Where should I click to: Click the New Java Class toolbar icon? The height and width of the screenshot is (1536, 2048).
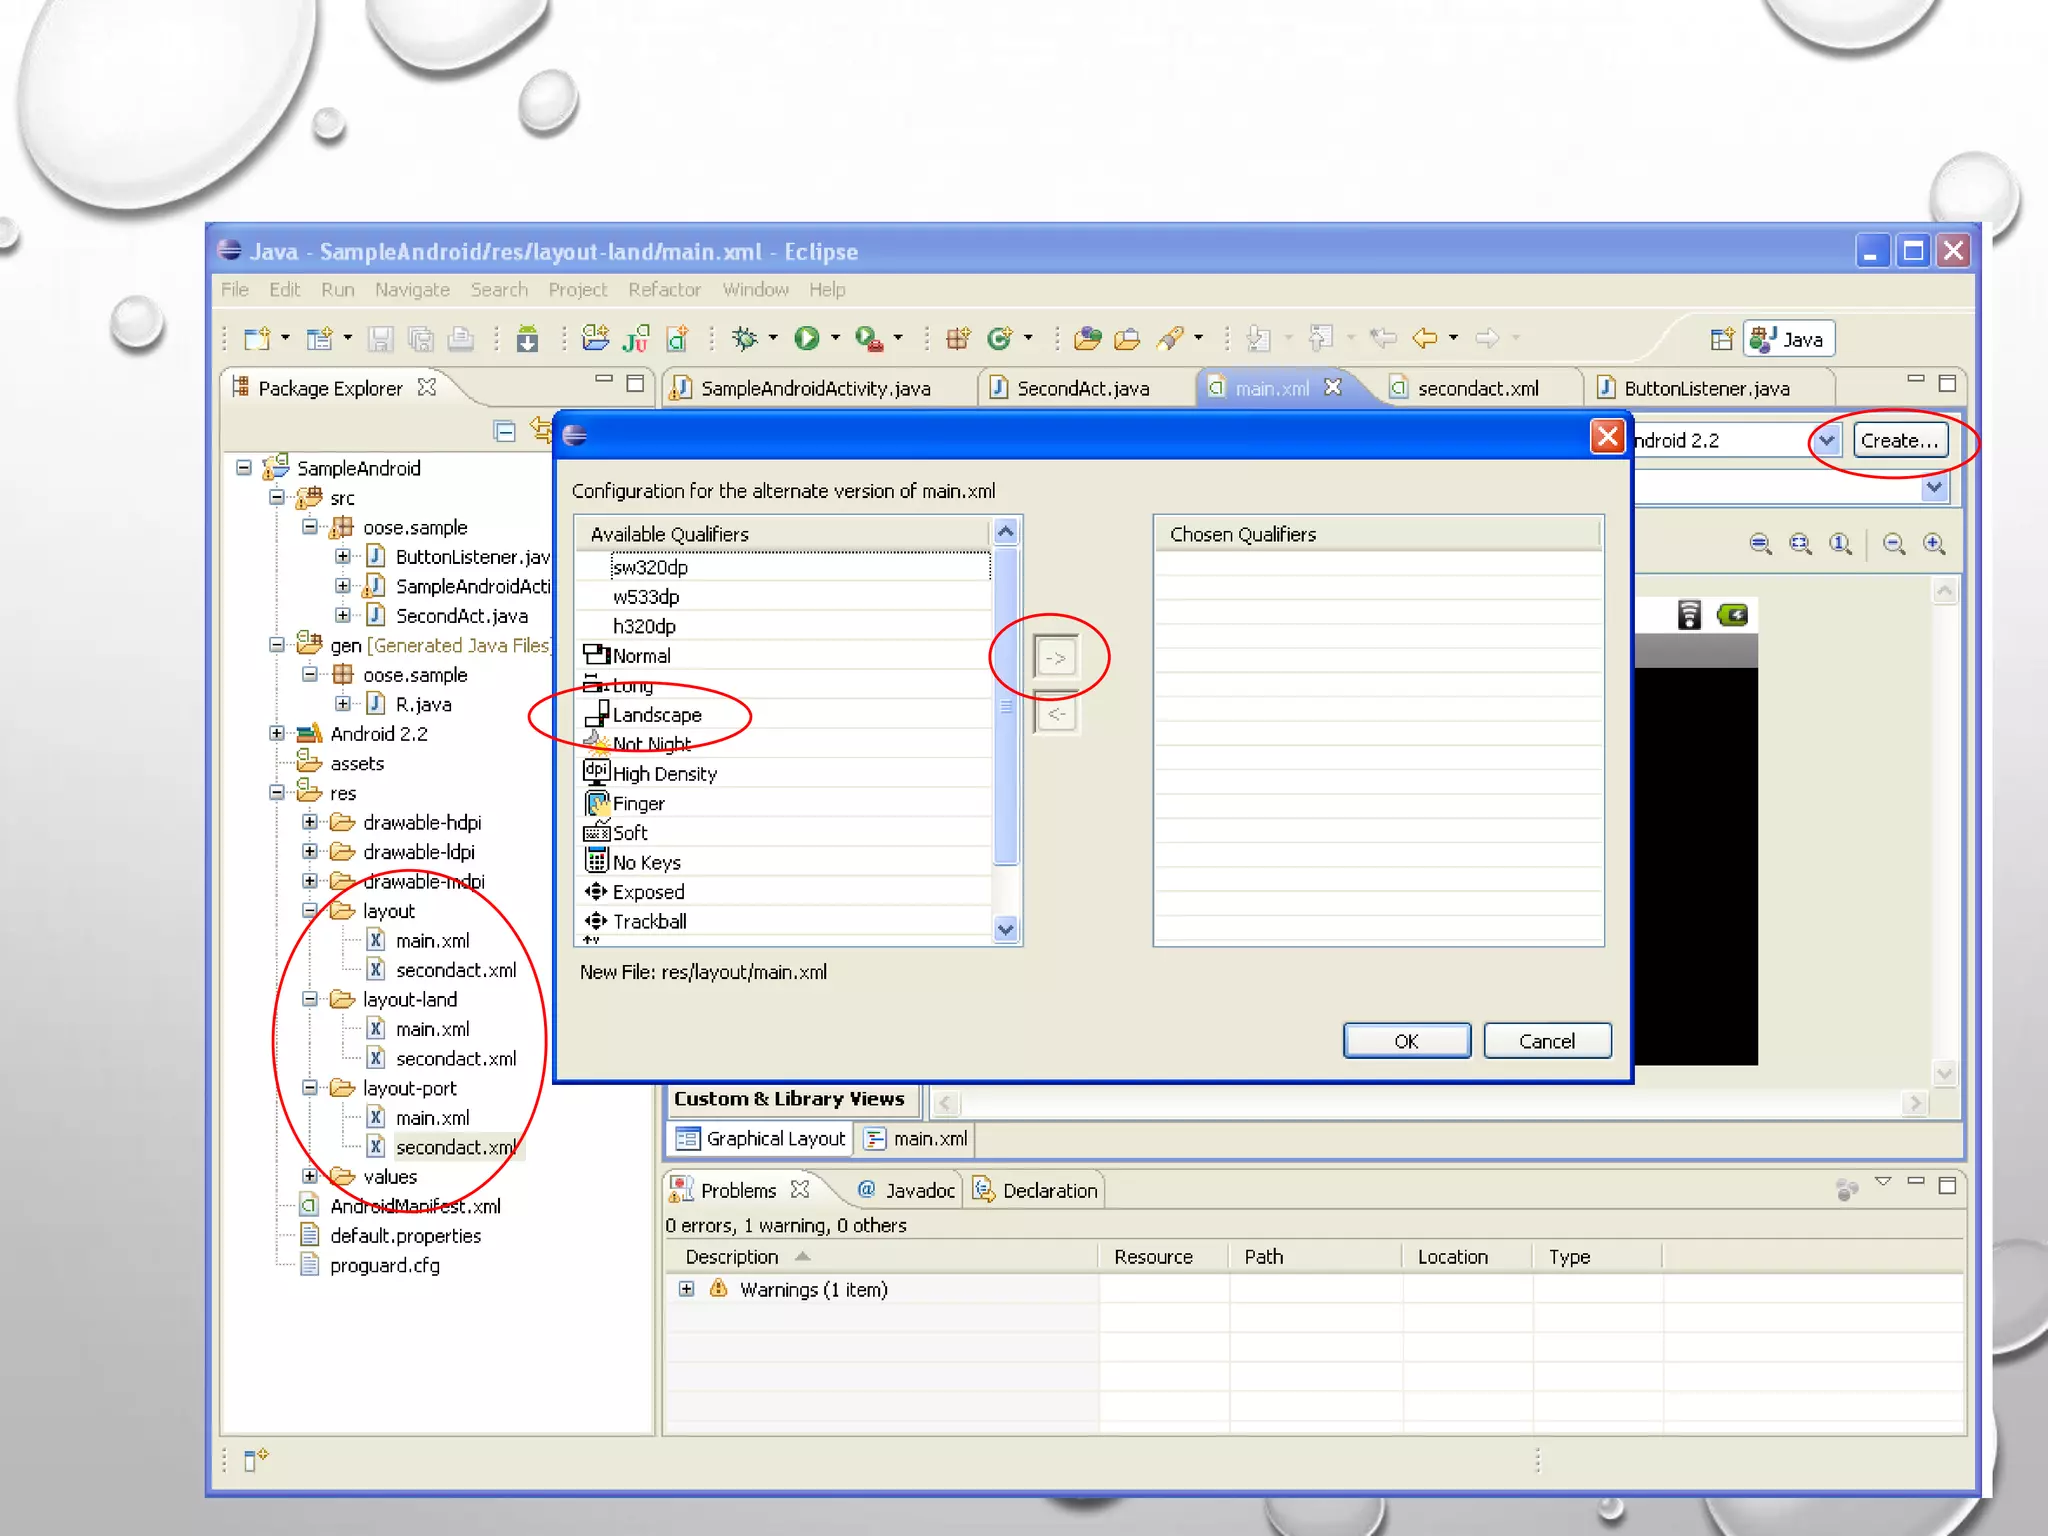click(x=999, y=339)
